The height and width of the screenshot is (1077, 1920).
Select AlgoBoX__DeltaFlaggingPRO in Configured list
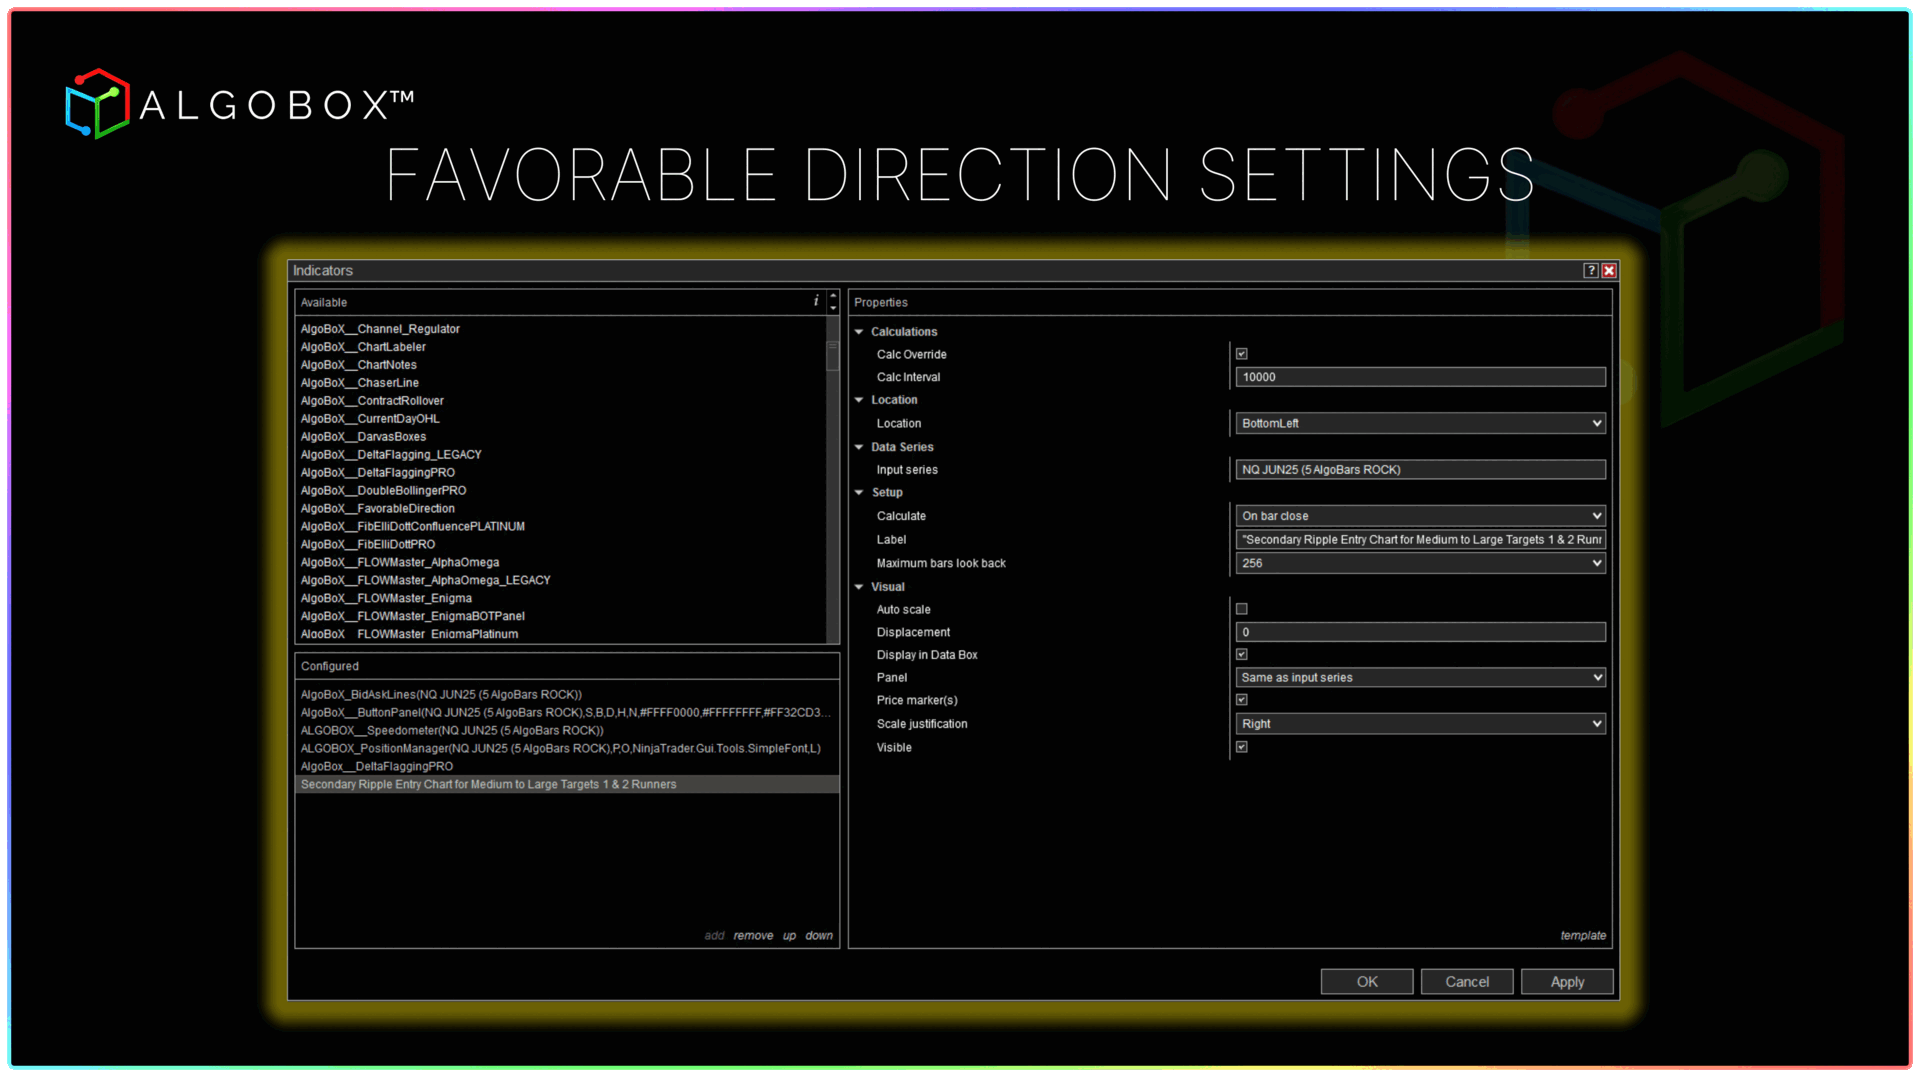(377, 766)
